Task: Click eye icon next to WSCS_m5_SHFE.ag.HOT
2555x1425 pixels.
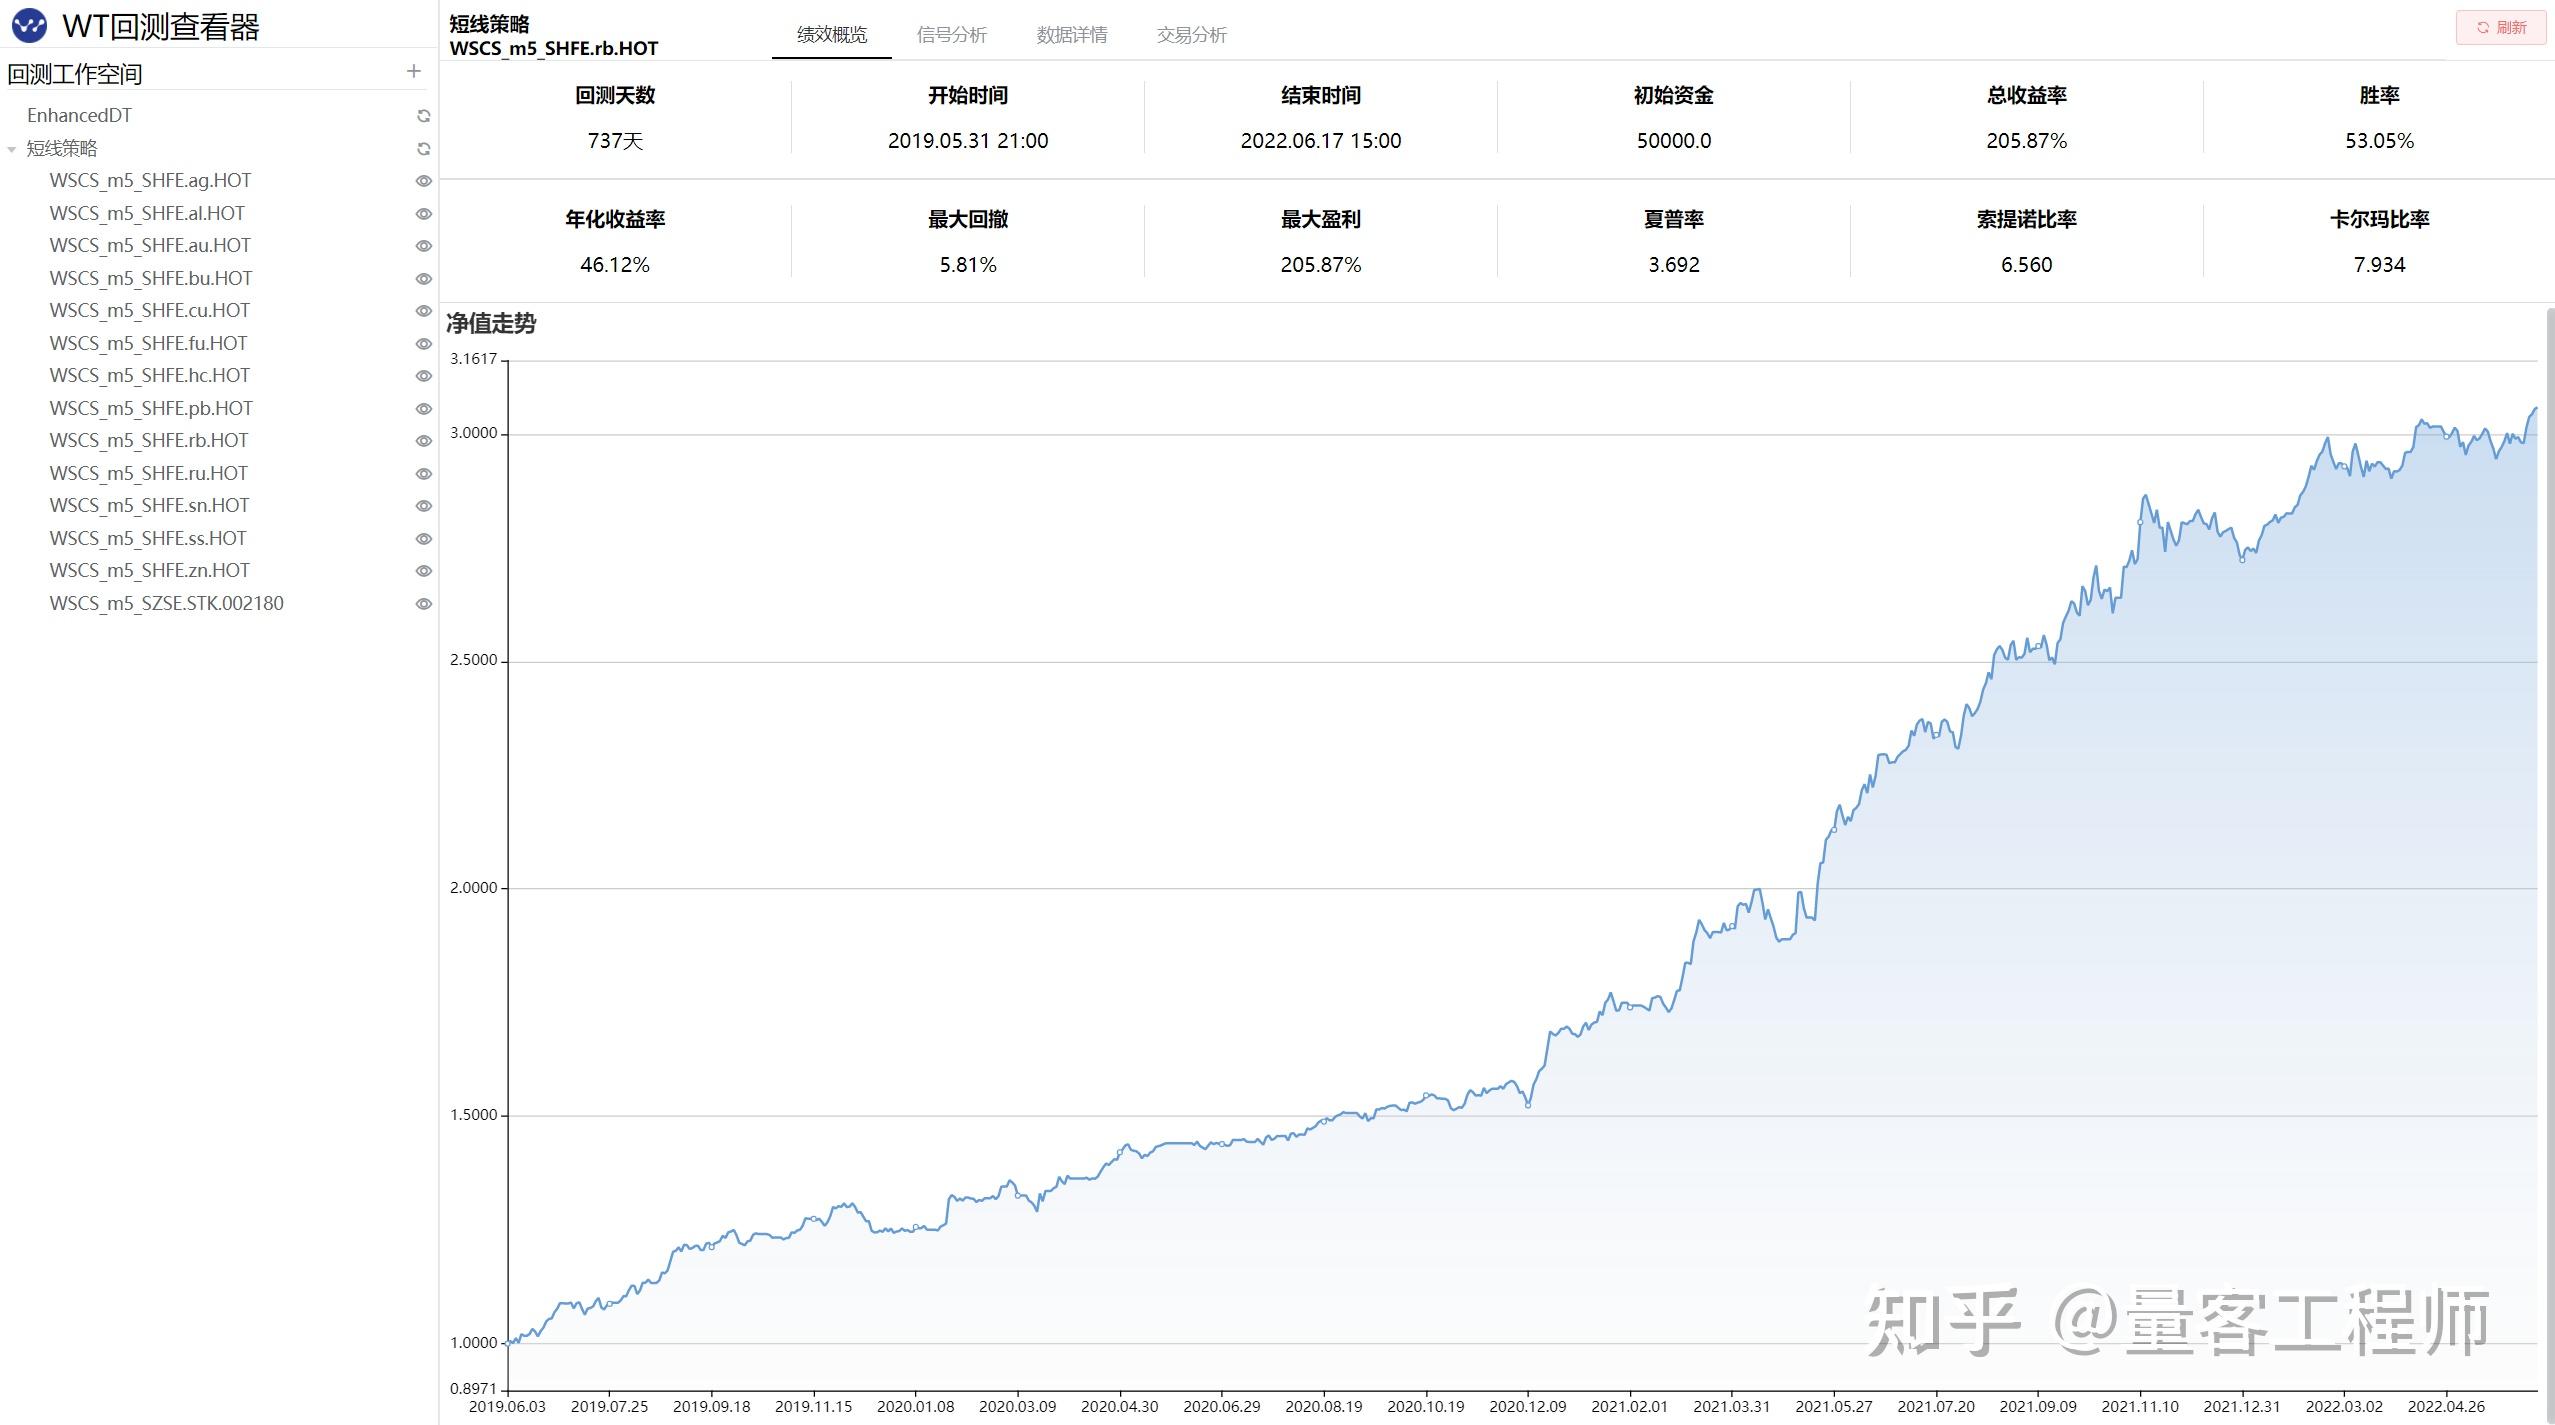Action: (424, 181)
